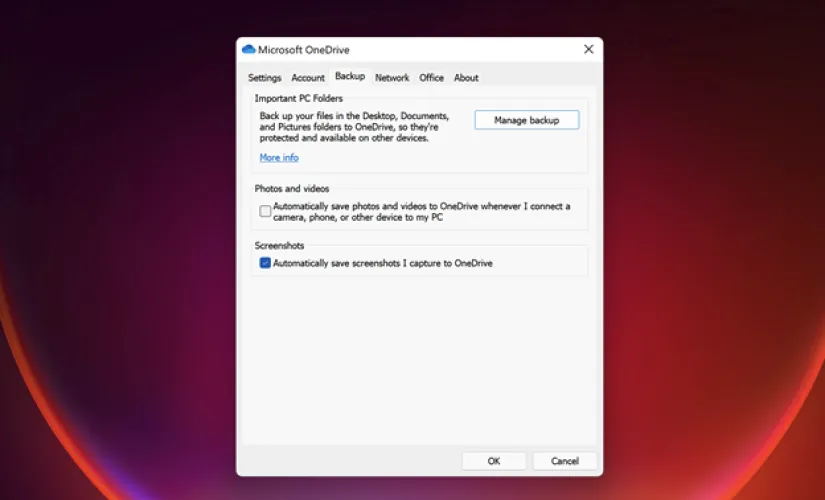
Task: Click the desktop wallpaper outside the dialog
Action: pos(120,250)
